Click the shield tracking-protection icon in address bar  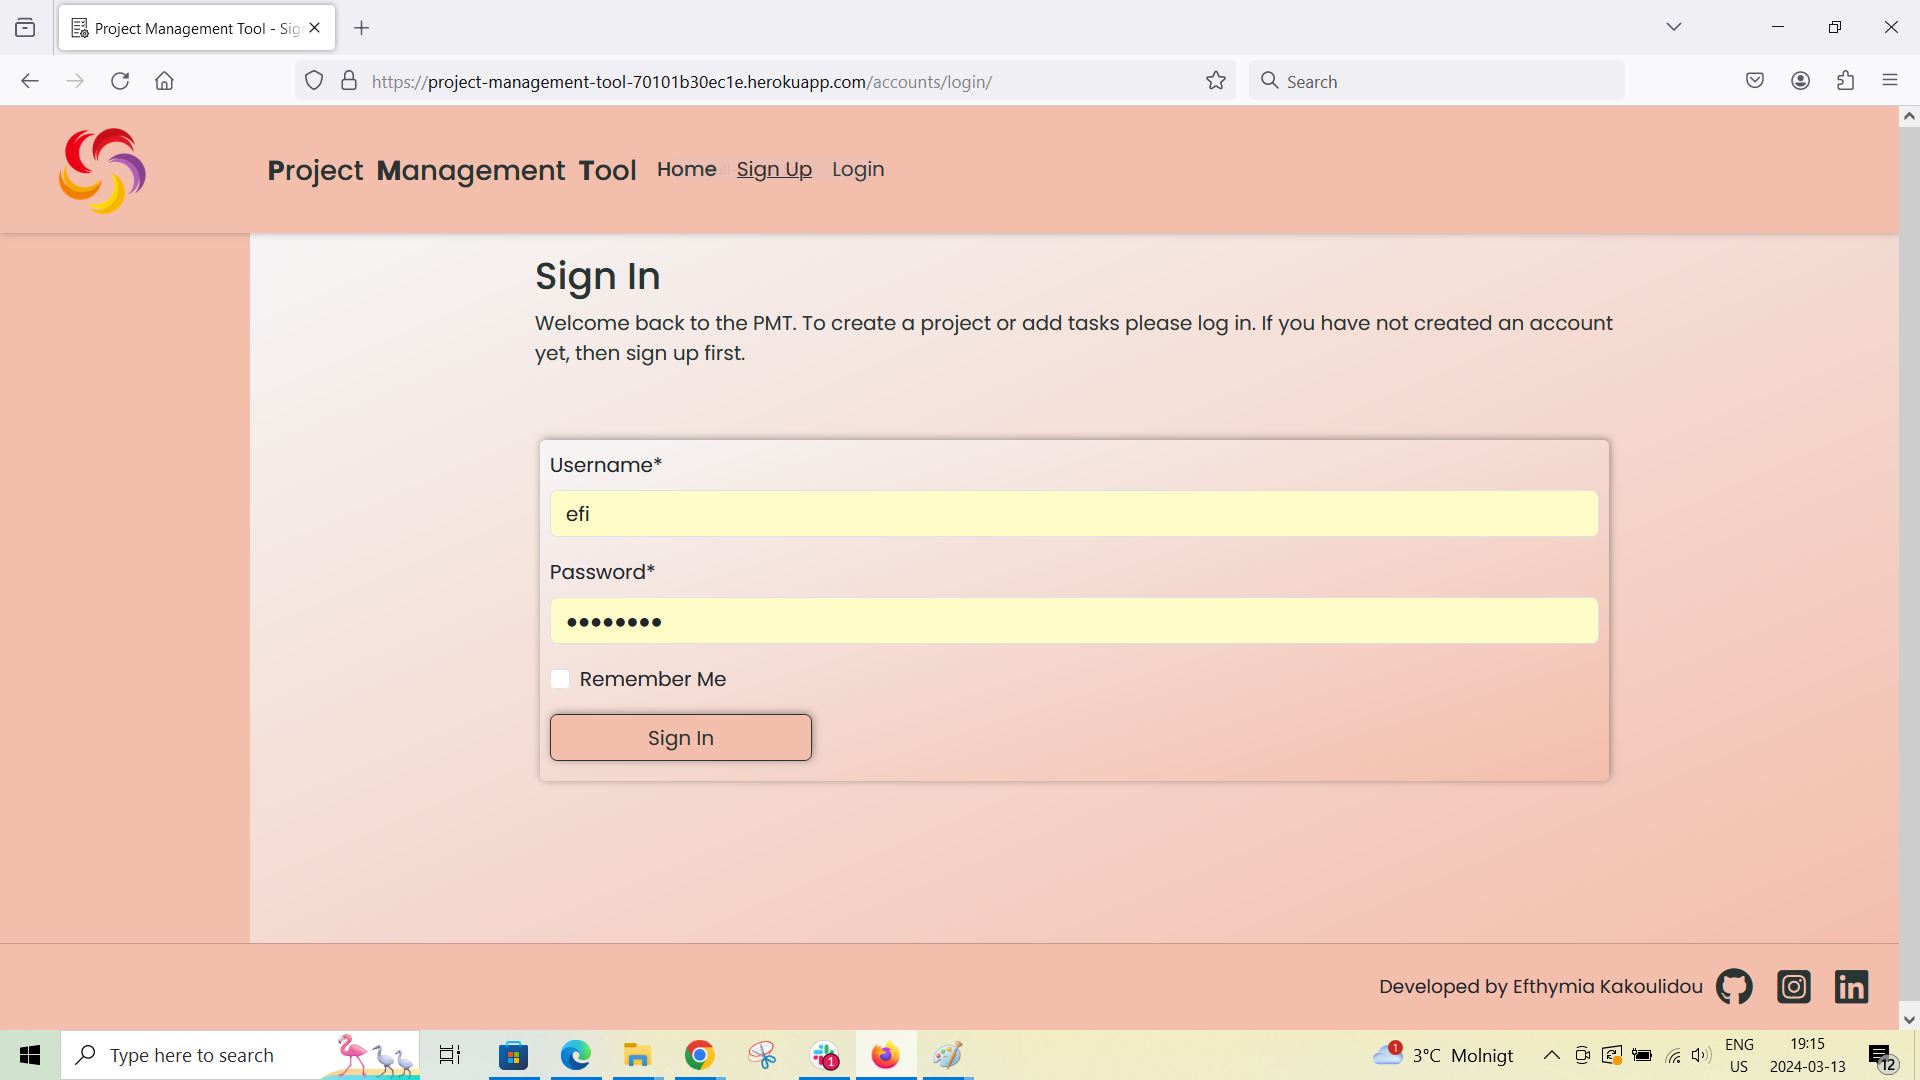pos(314,81)
